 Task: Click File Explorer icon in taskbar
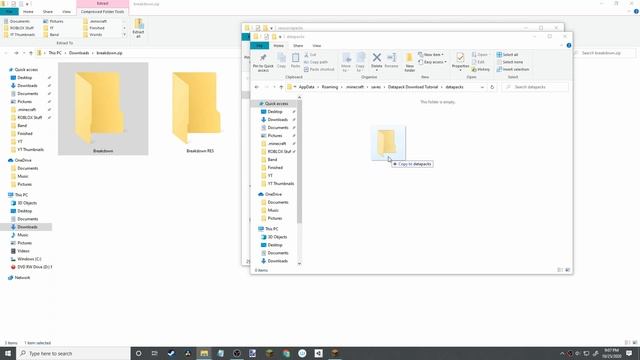coord(204,353)
